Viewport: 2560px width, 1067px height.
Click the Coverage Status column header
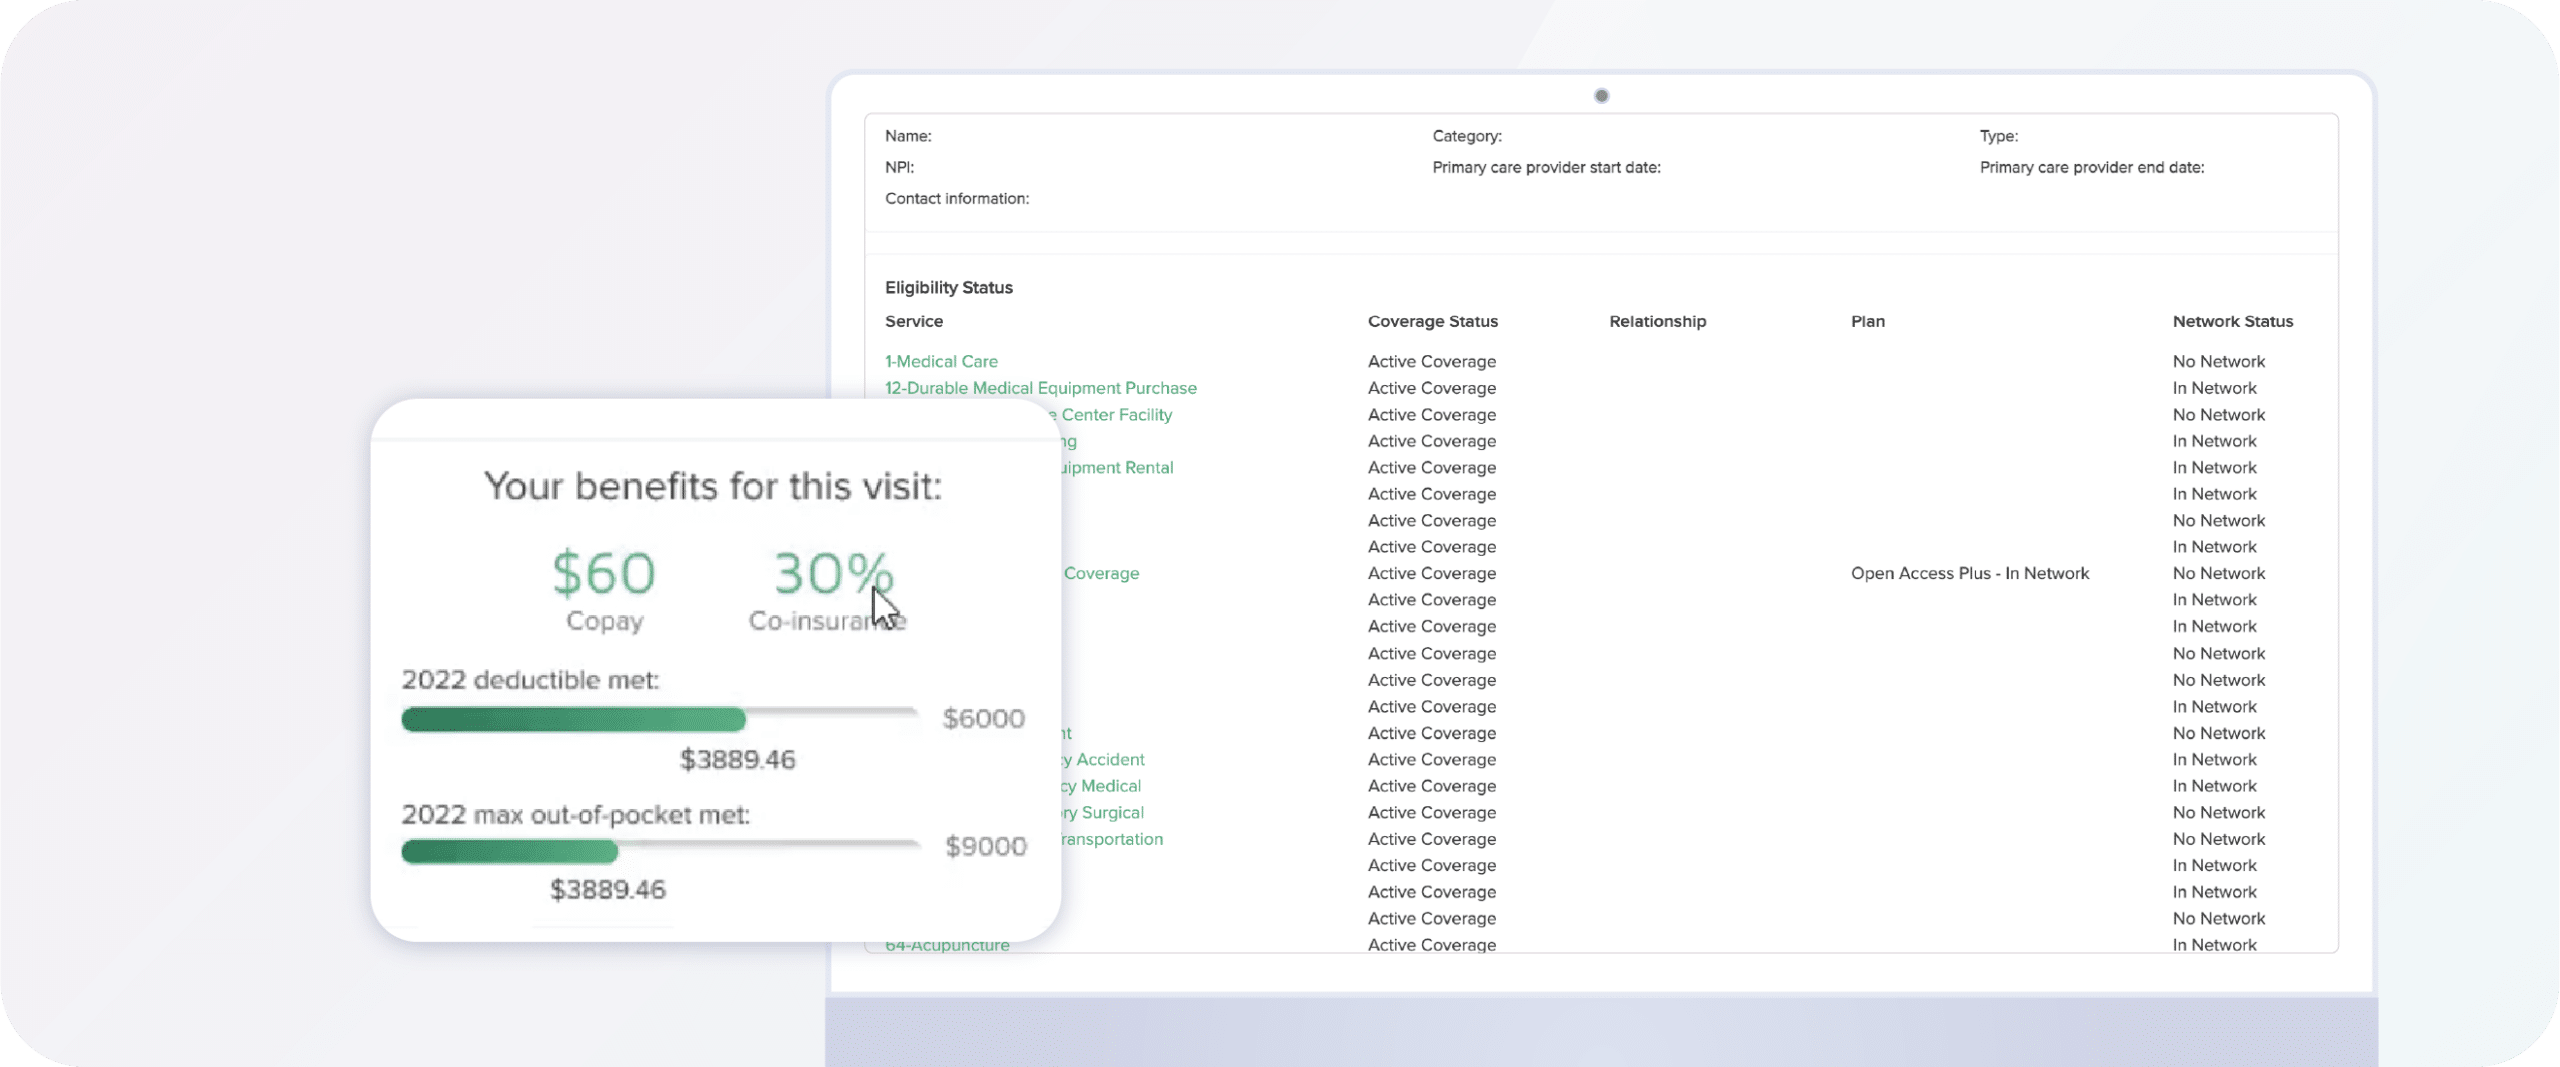click(1432, 321)
